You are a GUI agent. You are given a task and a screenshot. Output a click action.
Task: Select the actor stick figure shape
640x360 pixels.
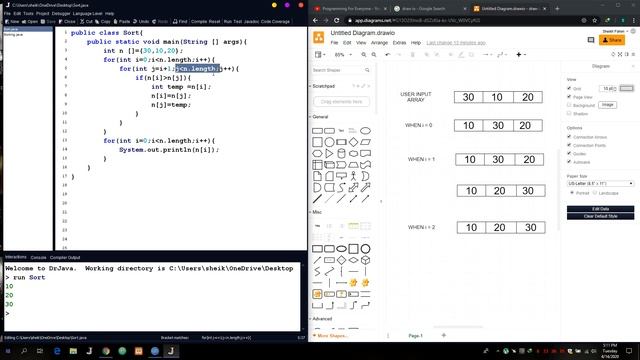(x=353, y=176)
